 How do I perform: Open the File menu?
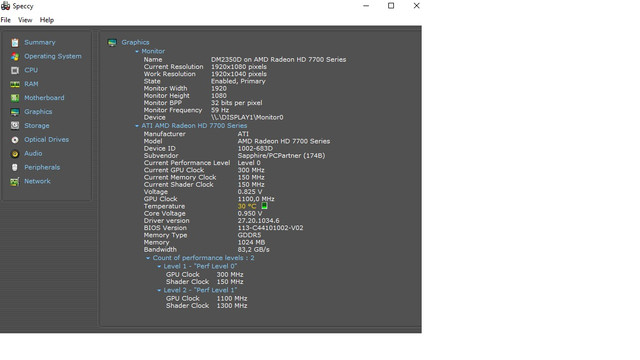6,20
